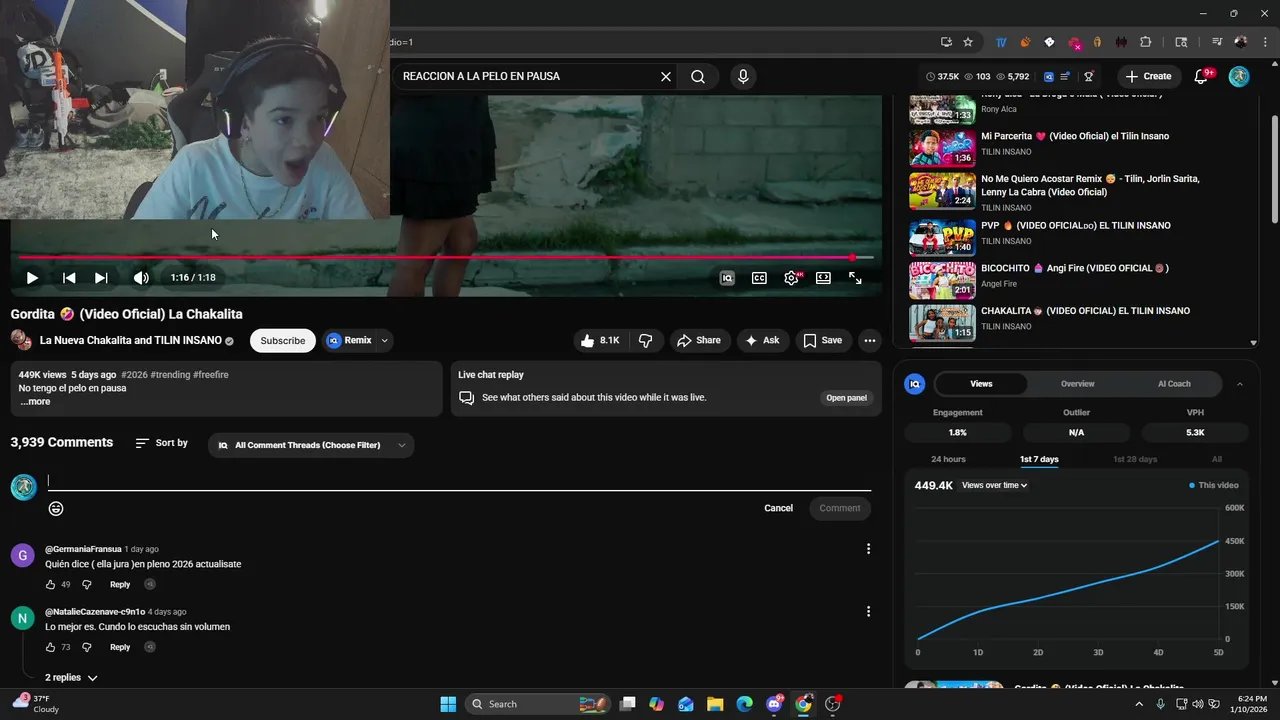Share the video

[699, 341]
